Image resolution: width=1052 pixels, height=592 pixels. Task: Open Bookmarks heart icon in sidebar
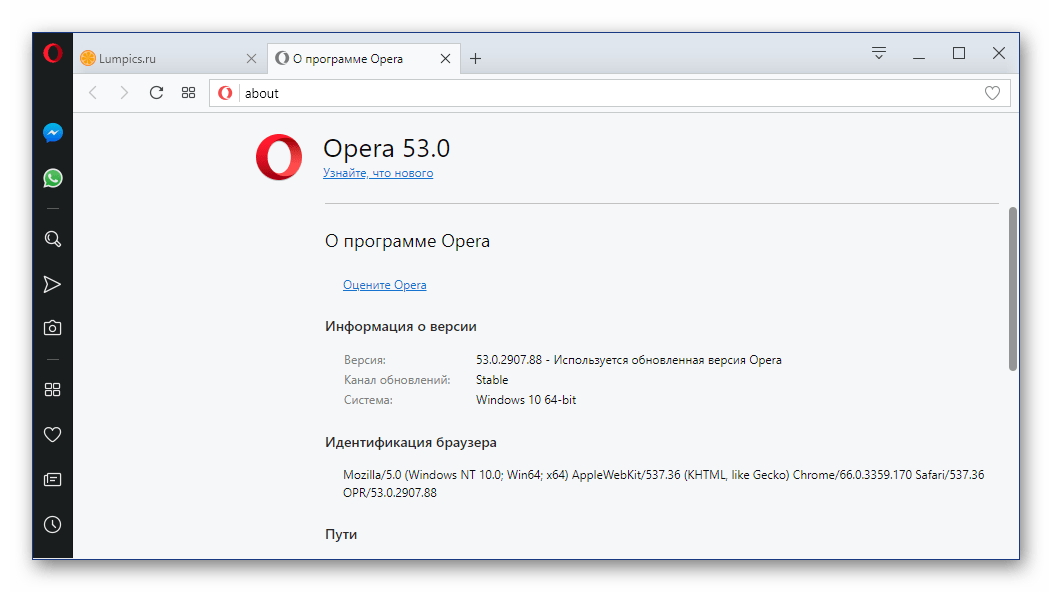coord(53,434)
